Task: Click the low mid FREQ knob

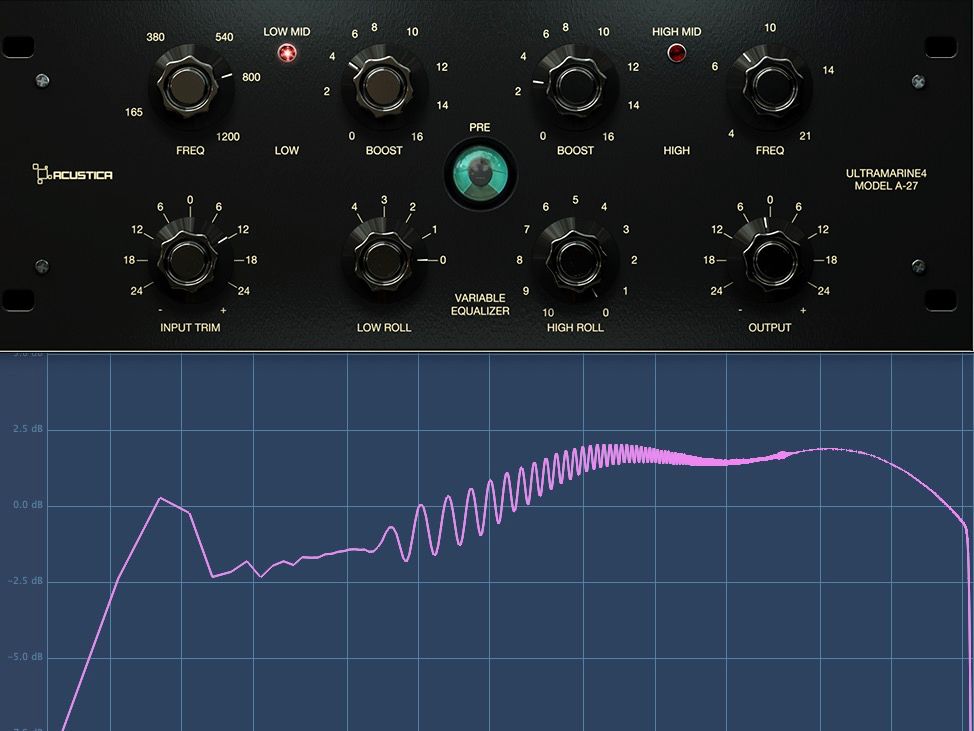Action: pos(188,85)
